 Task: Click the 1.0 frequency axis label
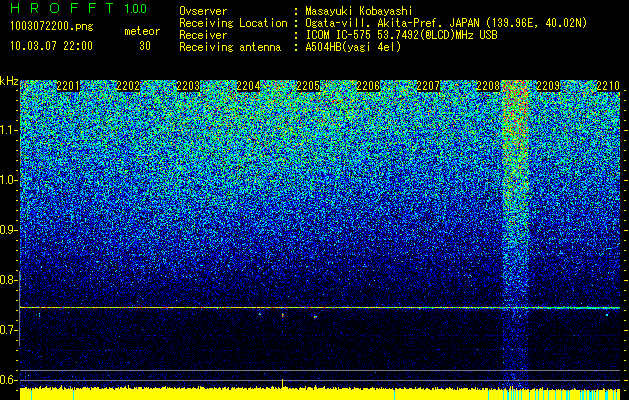[9, 180]
